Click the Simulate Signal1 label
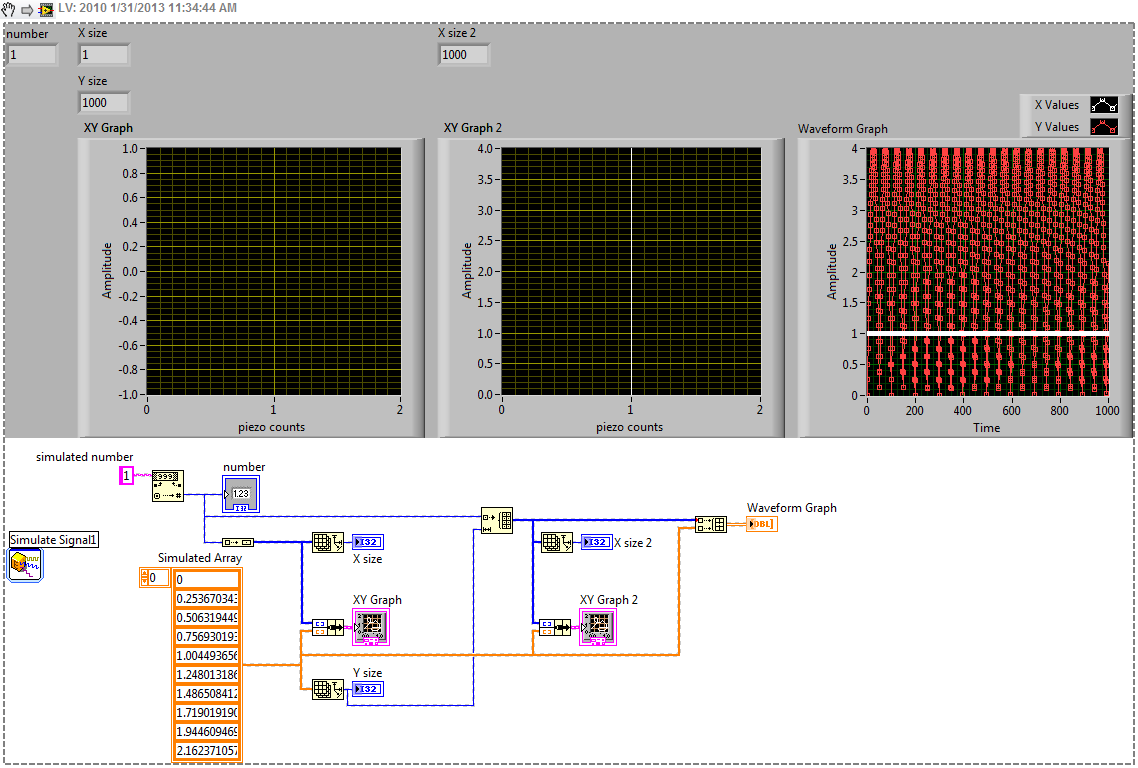The image size is (1138, 768). point(54,539)
